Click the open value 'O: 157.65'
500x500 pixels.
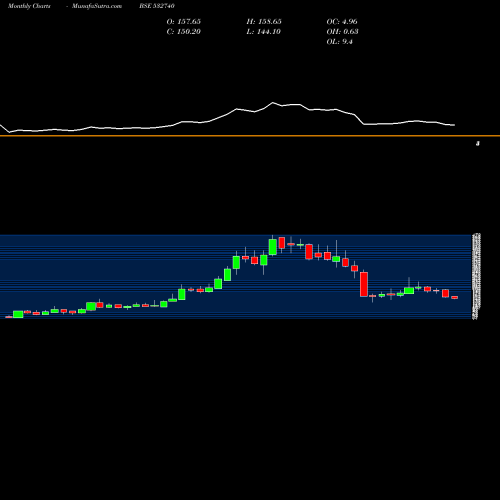pyautogui.click(x=184, y=22)
